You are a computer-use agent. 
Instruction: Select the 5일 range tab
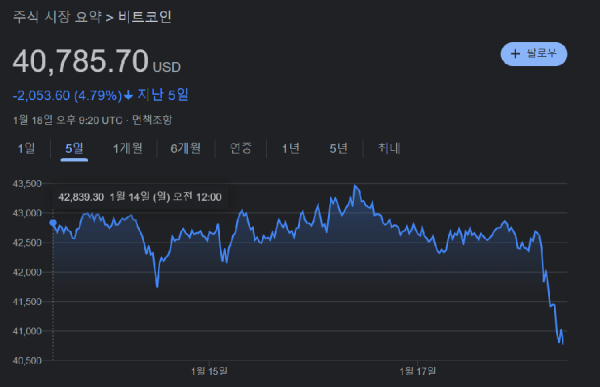tap(74, 148)
